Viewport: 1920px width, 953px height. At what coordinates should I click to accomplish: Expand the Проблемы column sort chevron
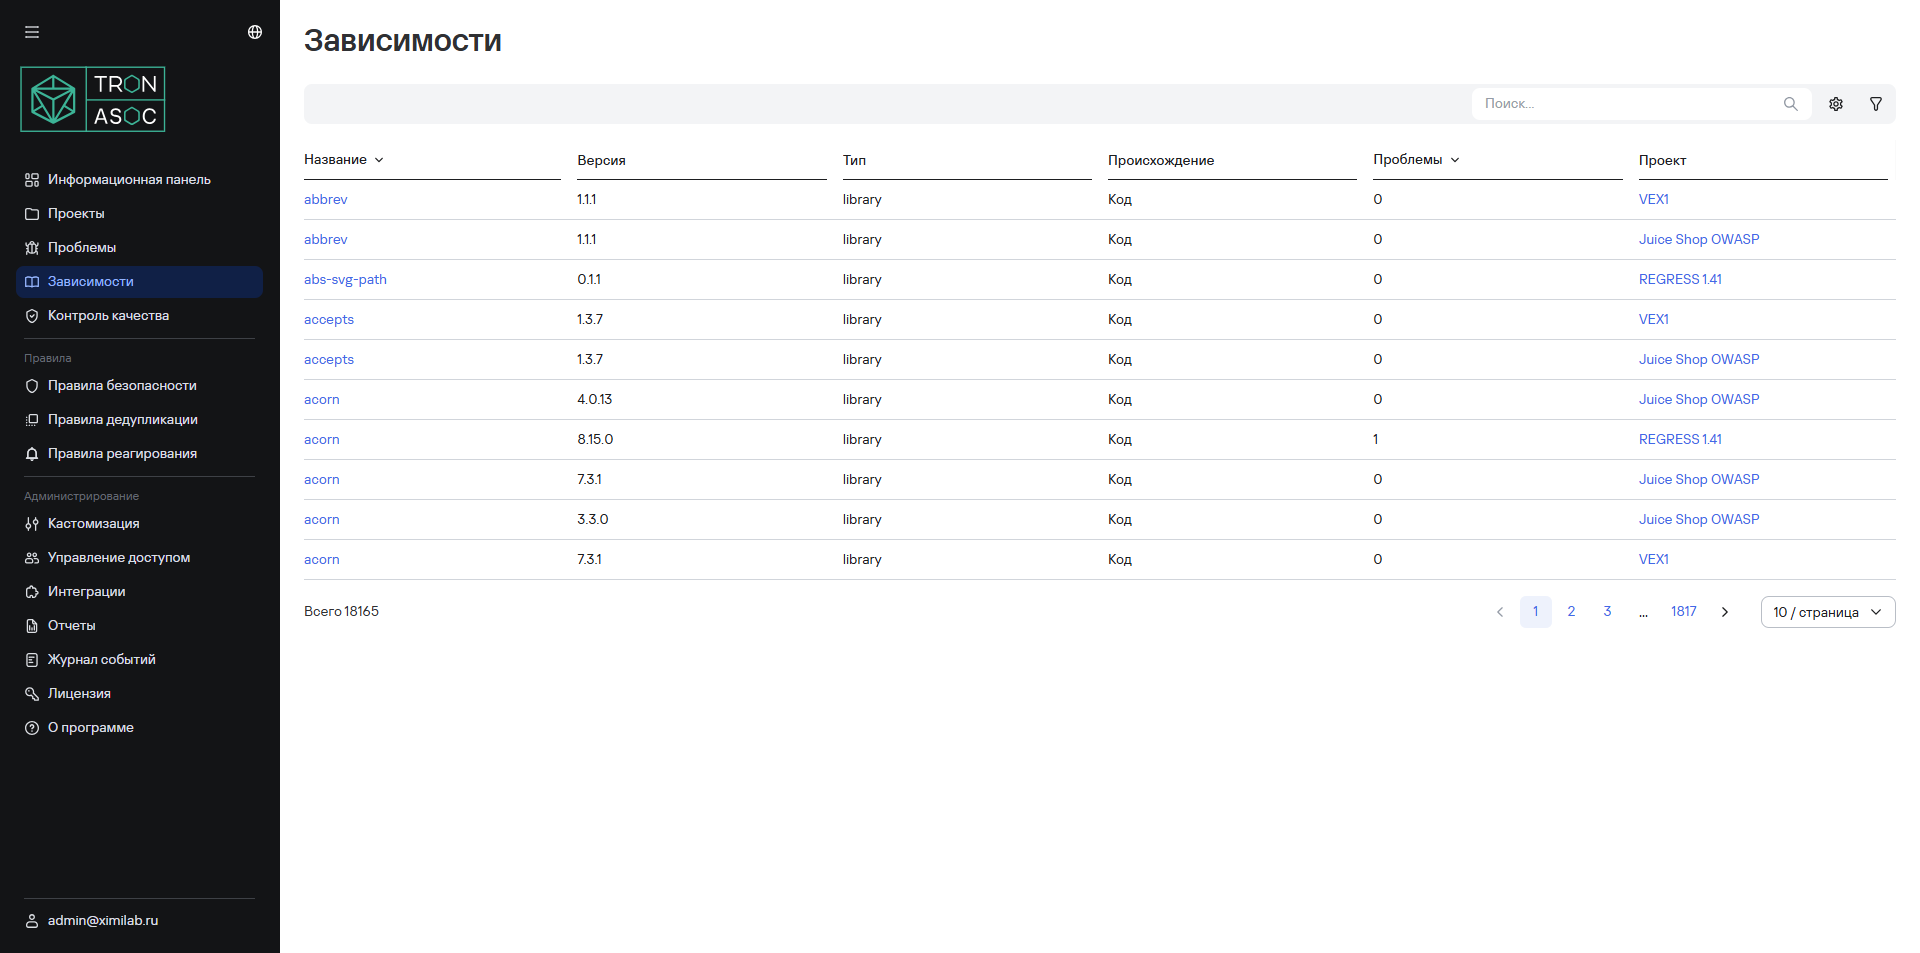tap(1455, 160)
